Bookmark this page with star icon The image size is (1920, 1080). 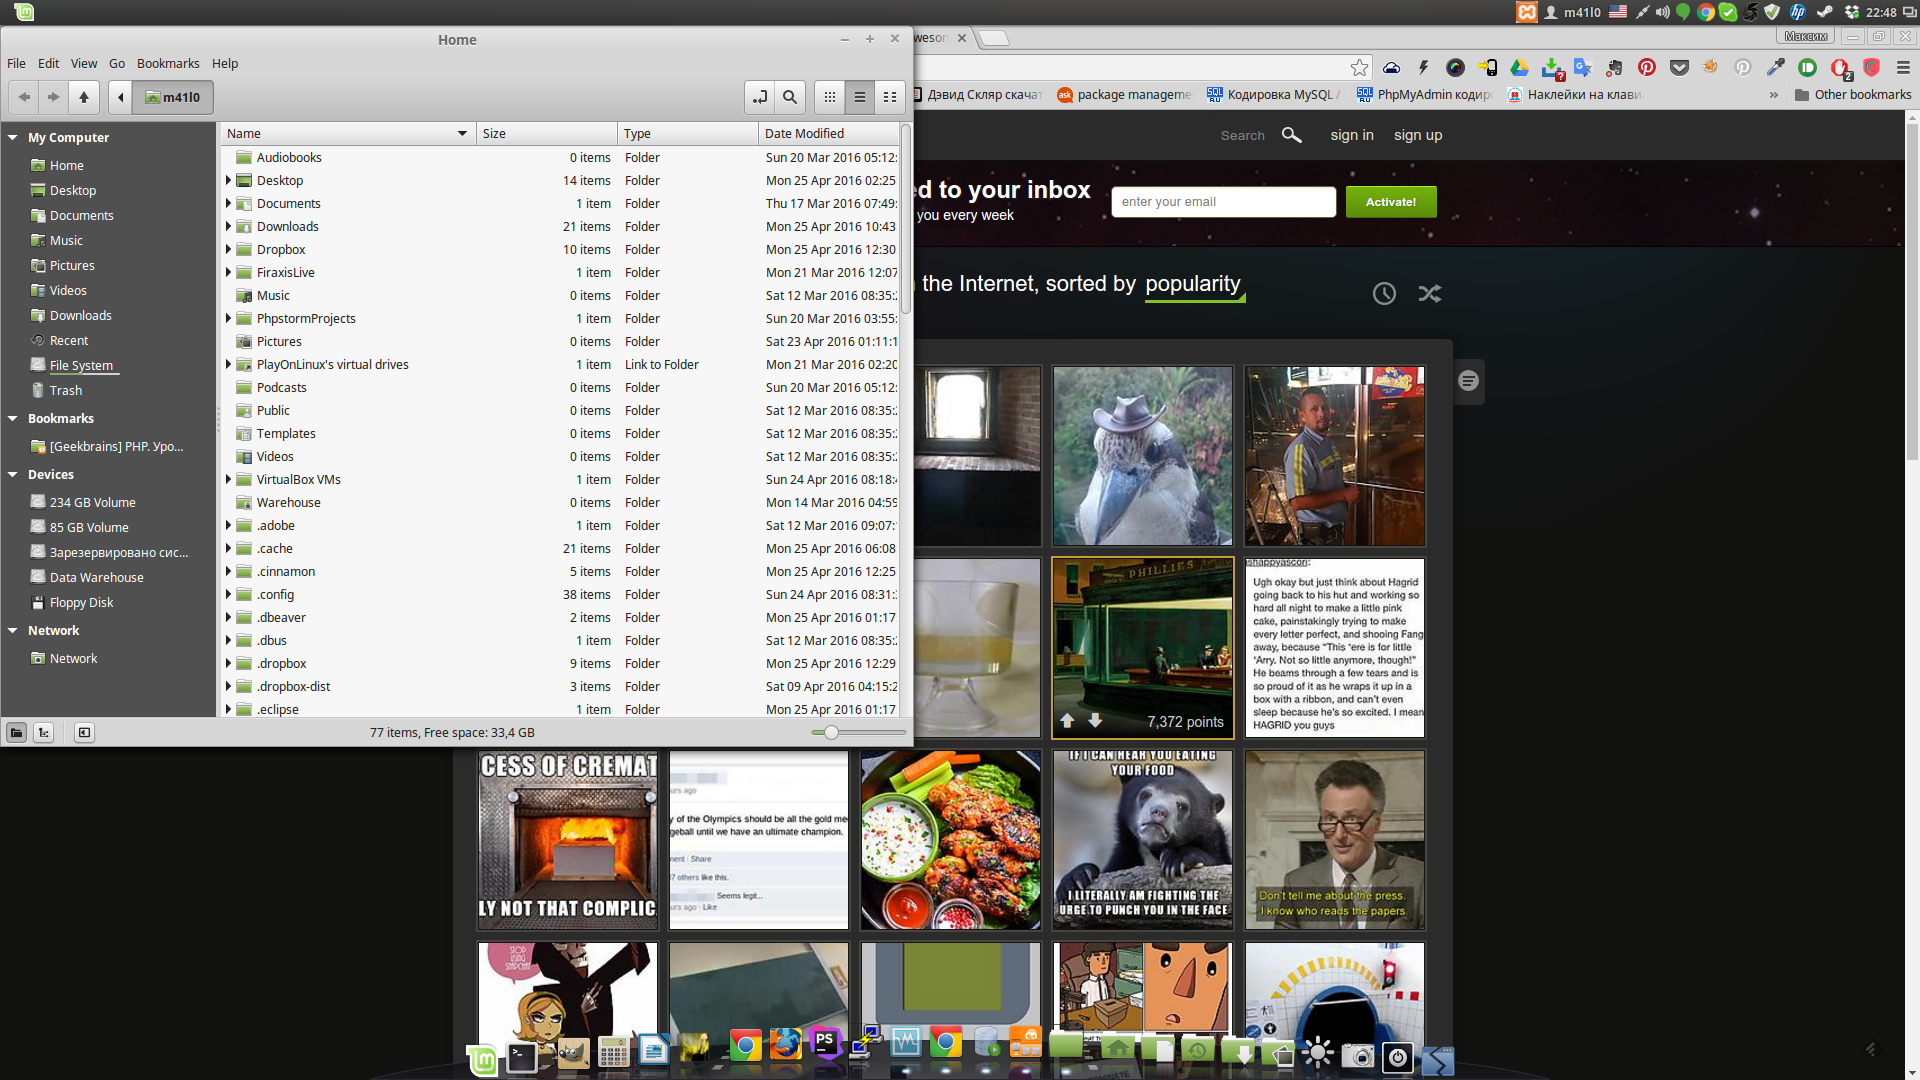click(x=1359, y=68)
